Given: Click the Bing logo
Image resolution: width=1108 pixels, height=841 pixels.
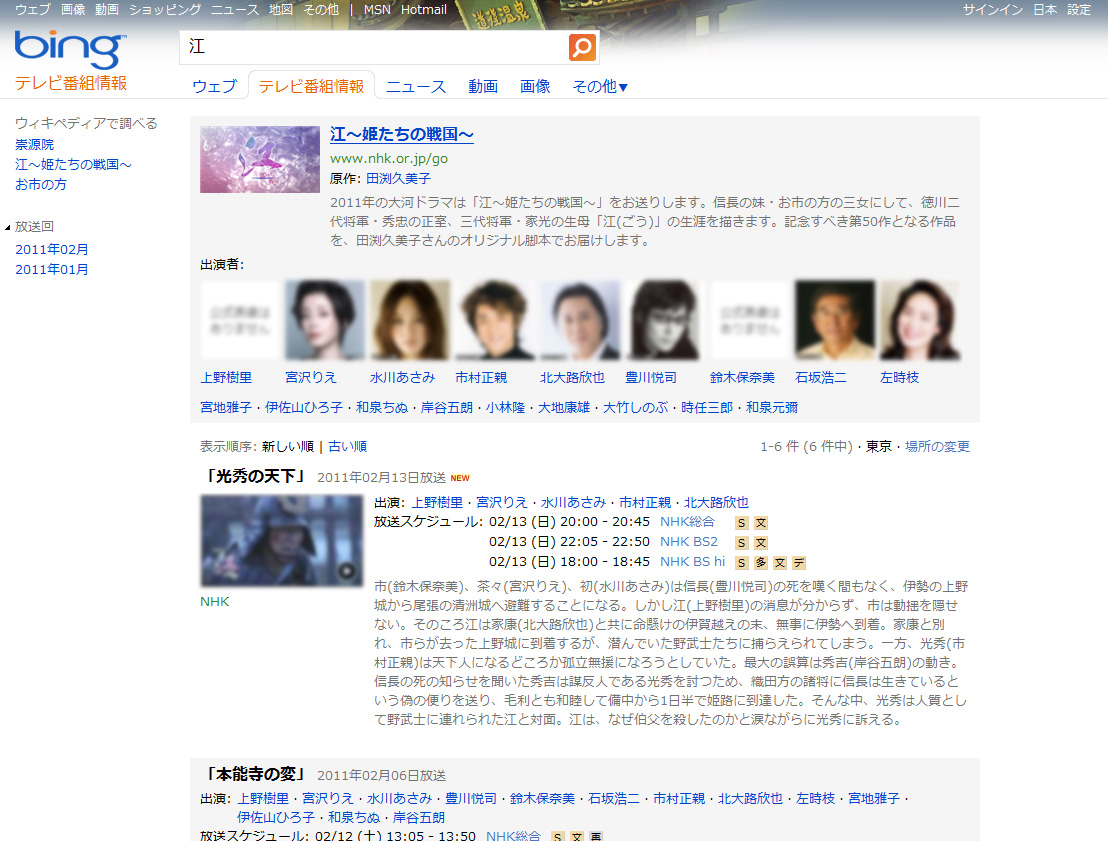Looking at the screenshot, I should tap(70, 48).
